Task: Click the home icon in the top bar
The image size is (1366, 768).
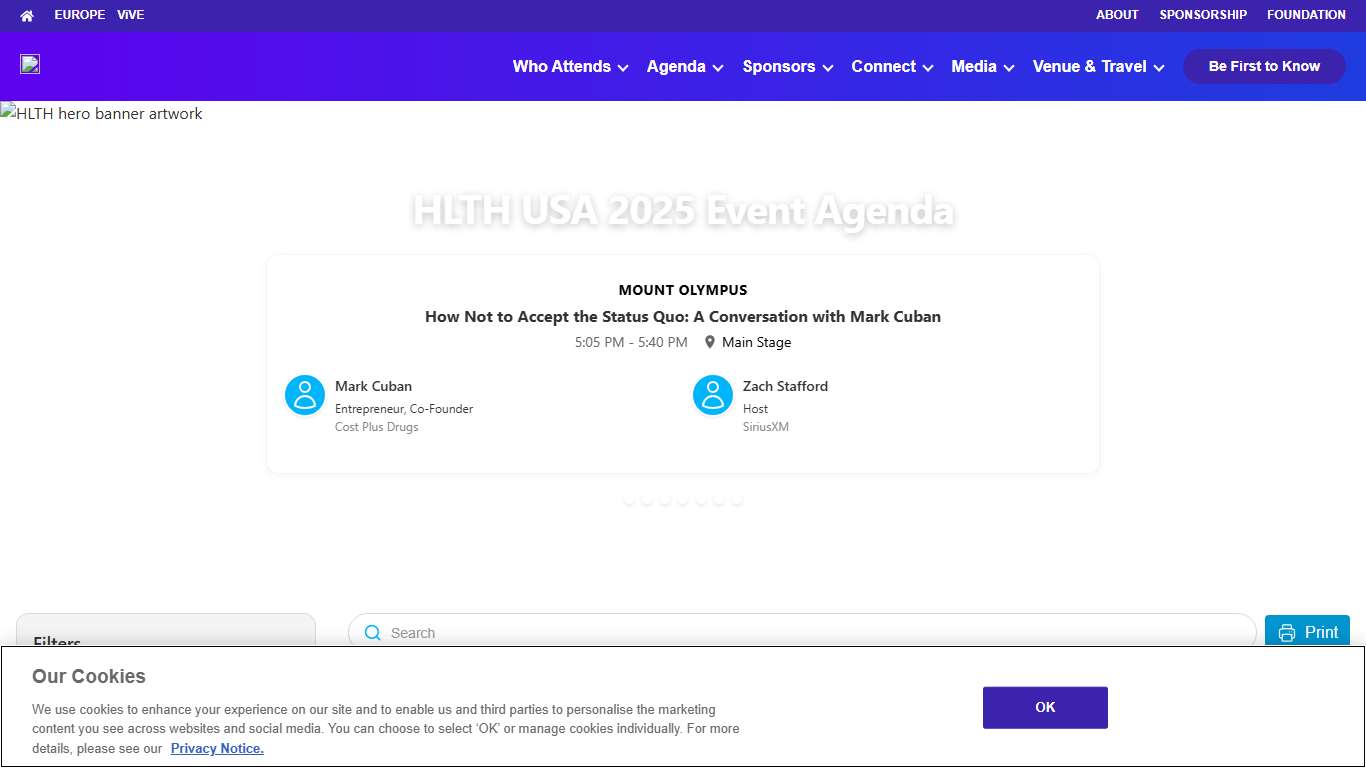Action: pos(26,15)
